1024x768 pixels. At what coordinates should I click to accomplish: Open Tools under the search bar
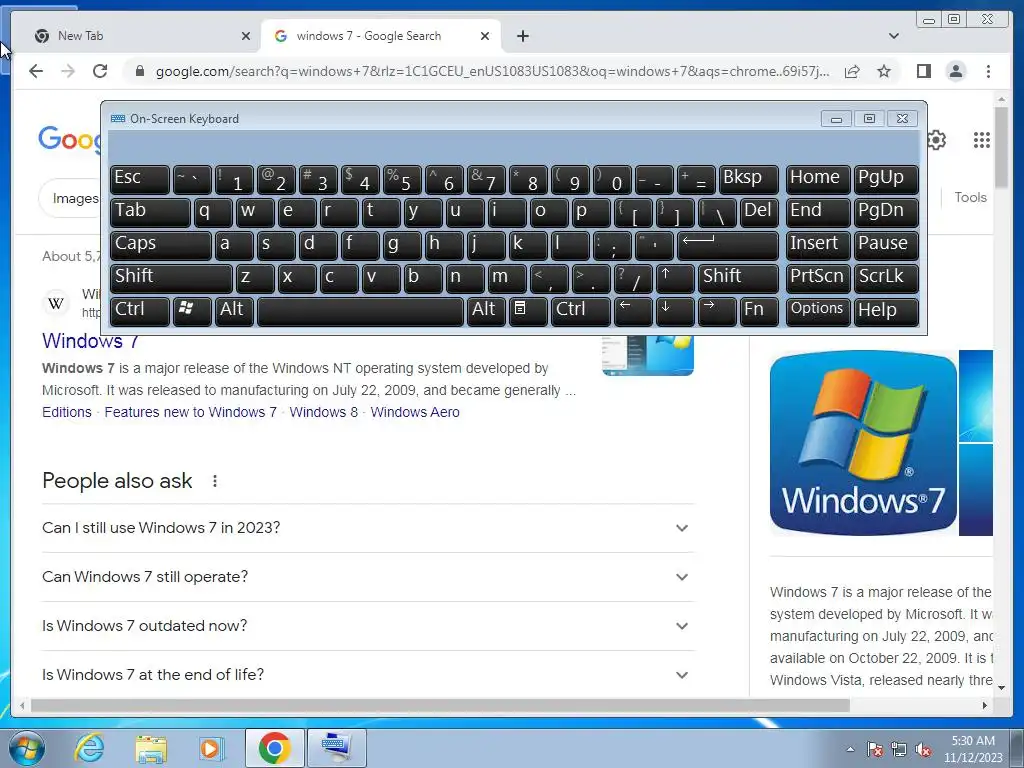[x=970, y=197]
